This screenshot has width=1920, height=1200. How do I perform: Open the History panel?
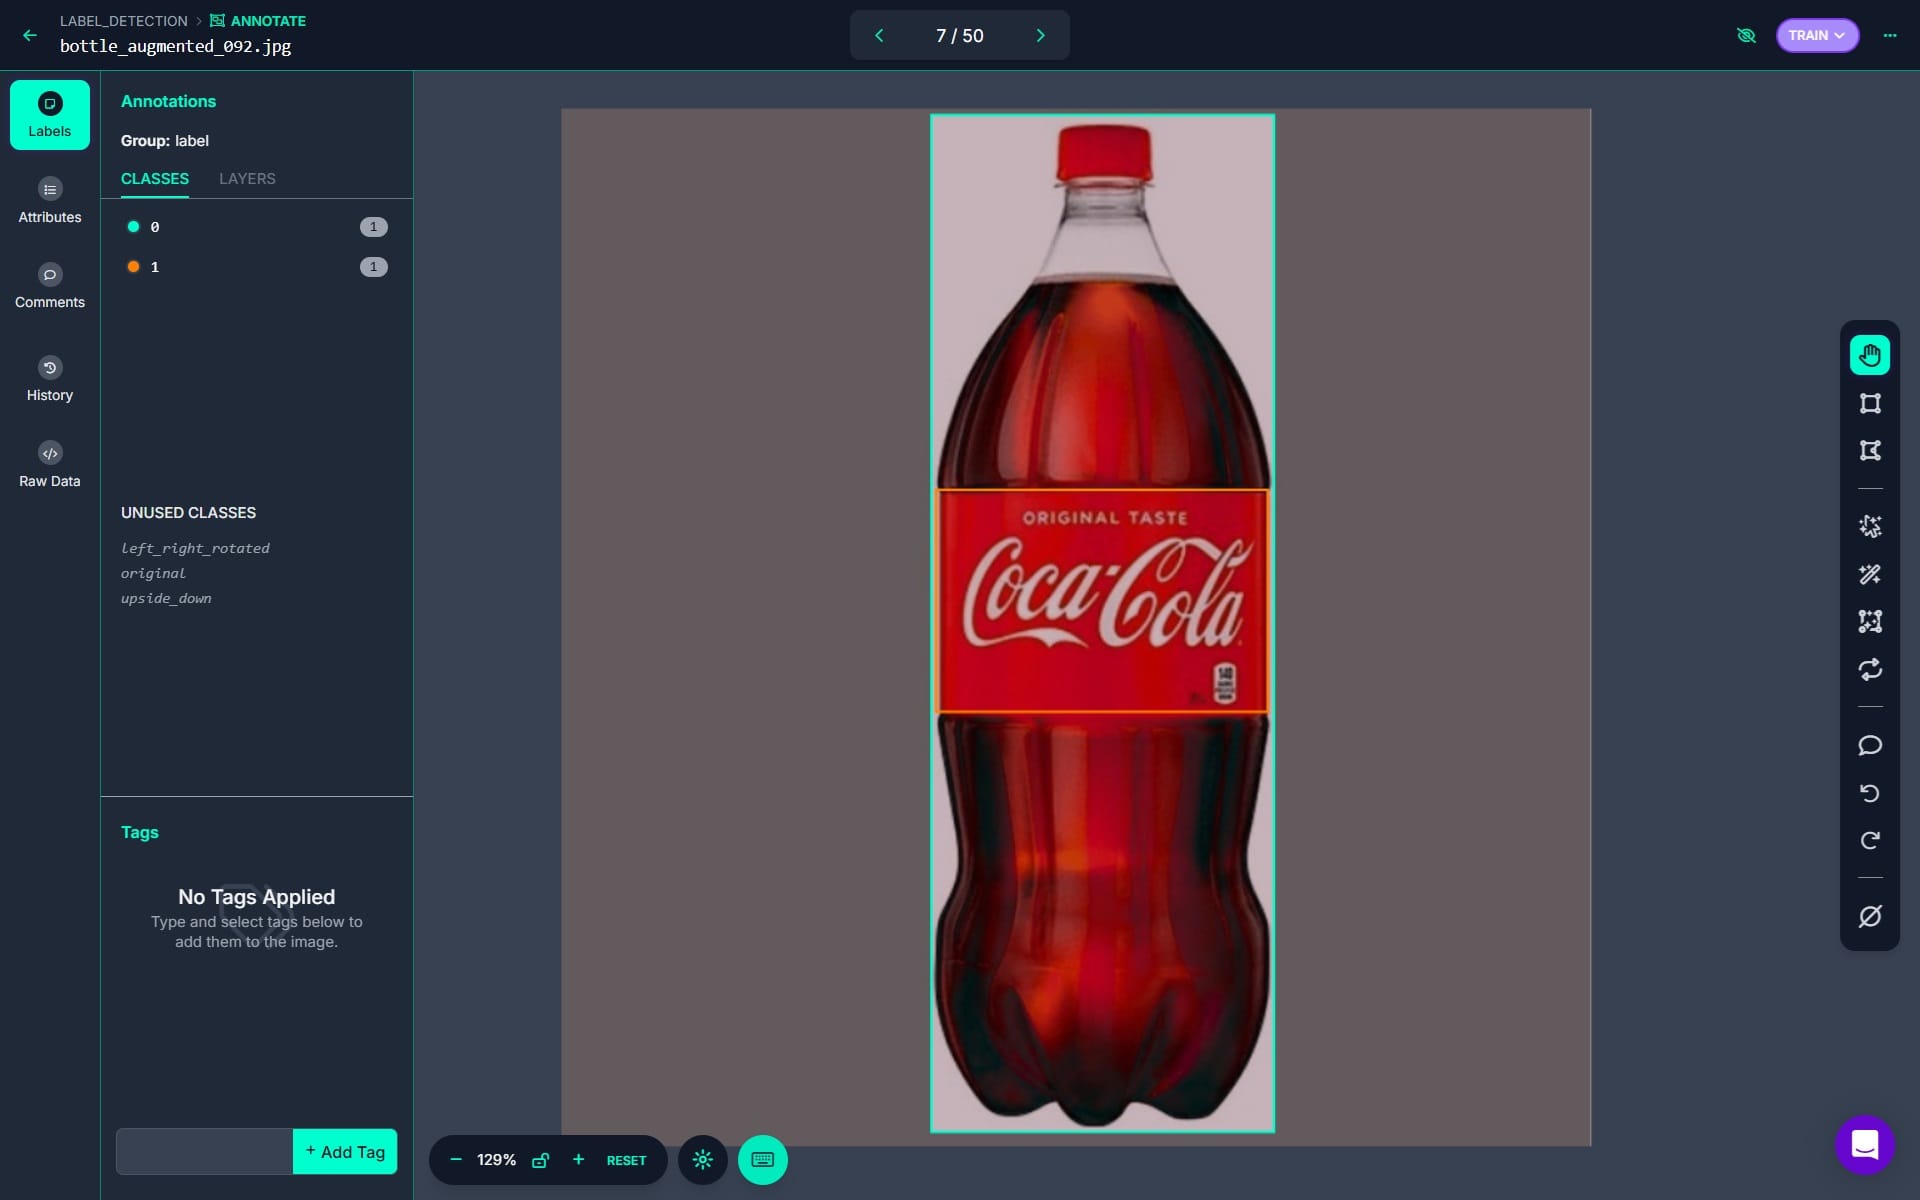coord(50,380)
